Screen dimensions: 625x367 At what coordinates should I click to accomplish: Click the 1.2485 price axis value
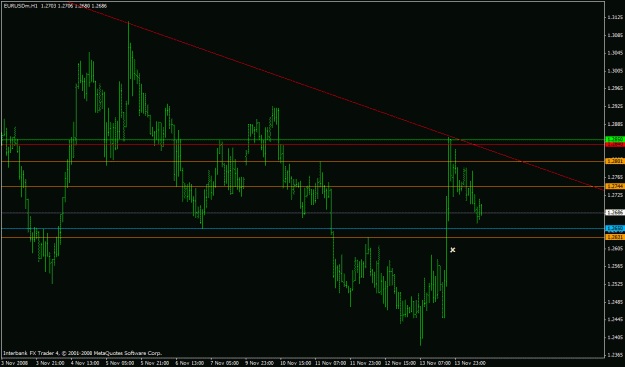click(614, 301)
